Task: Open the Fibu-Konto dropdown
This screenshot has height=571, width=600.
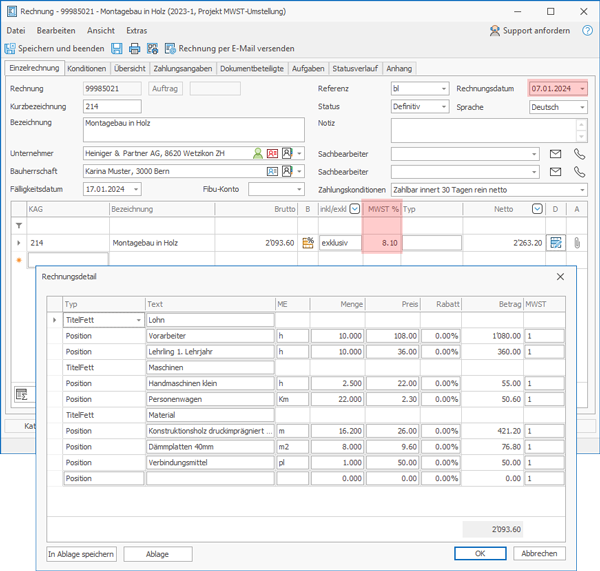Action: 299,189
